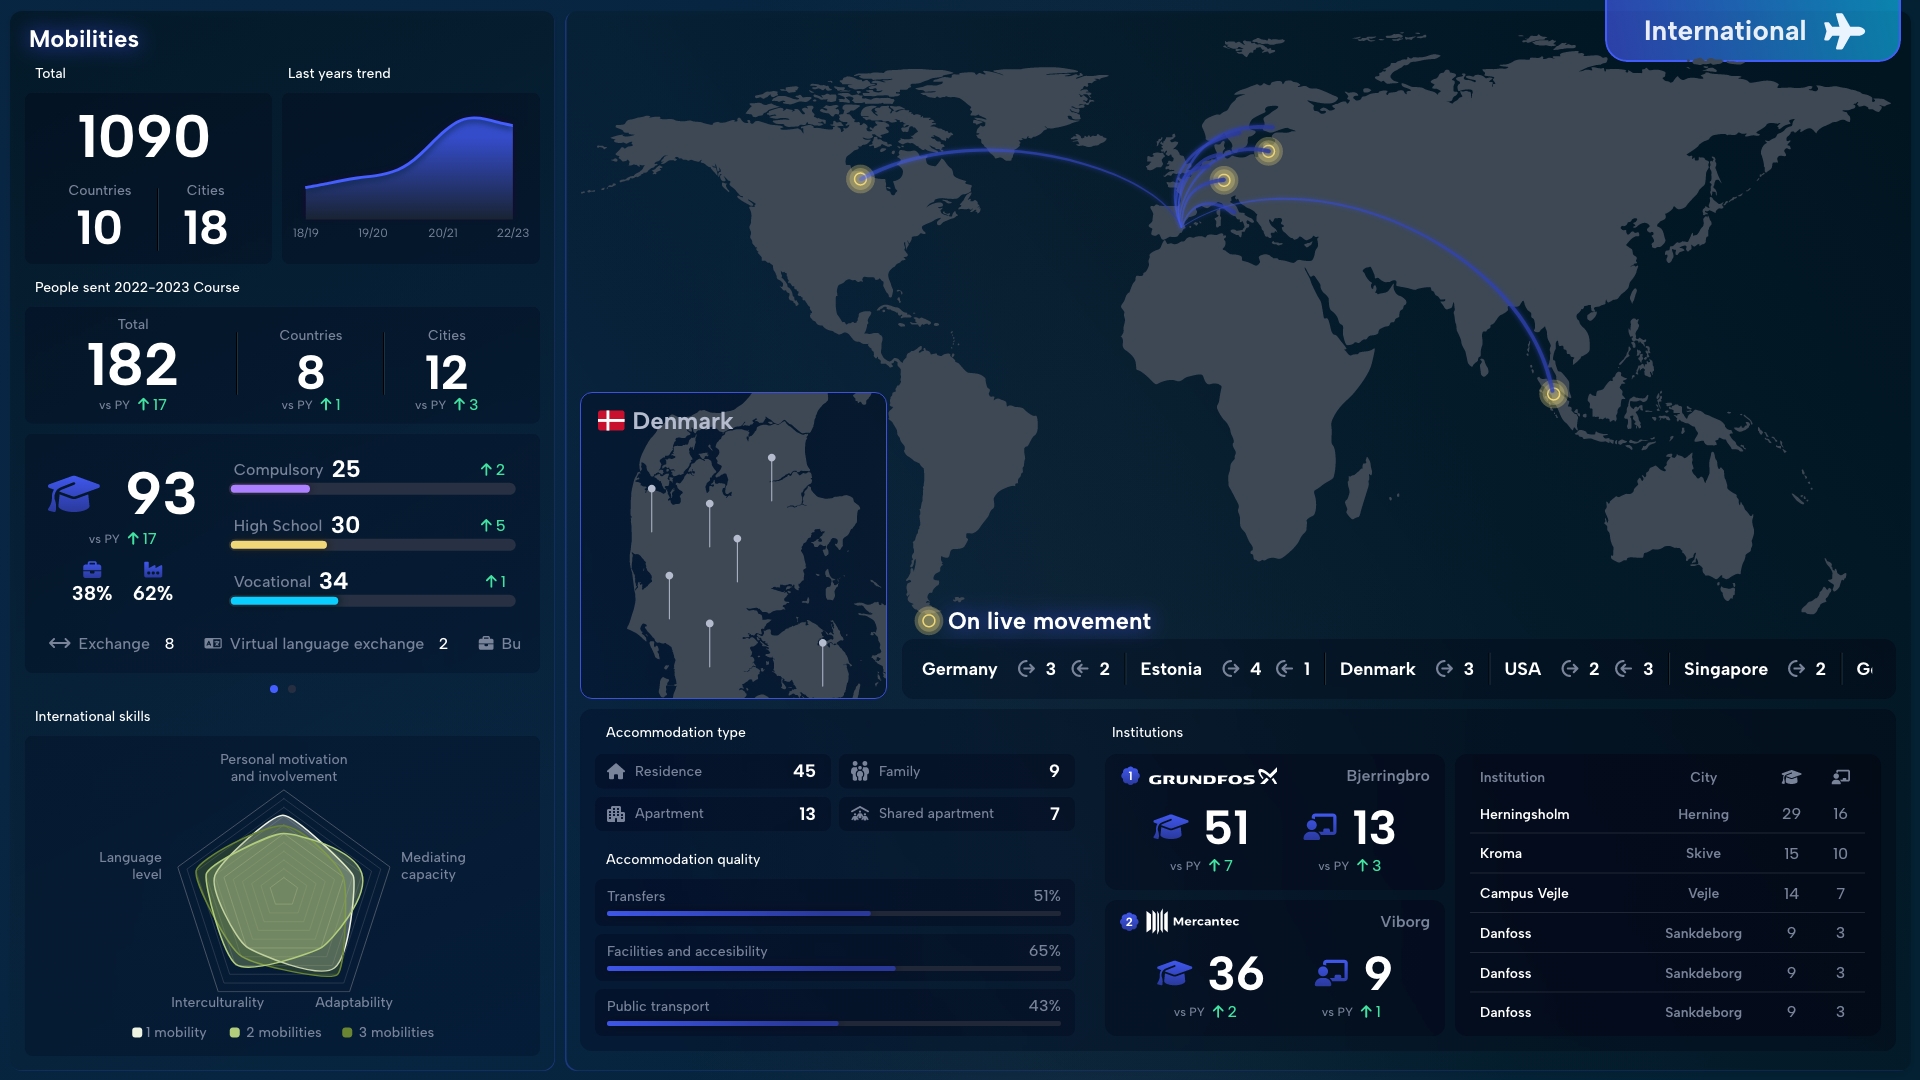Select Germany in the live movement bar

click(959, 669)
